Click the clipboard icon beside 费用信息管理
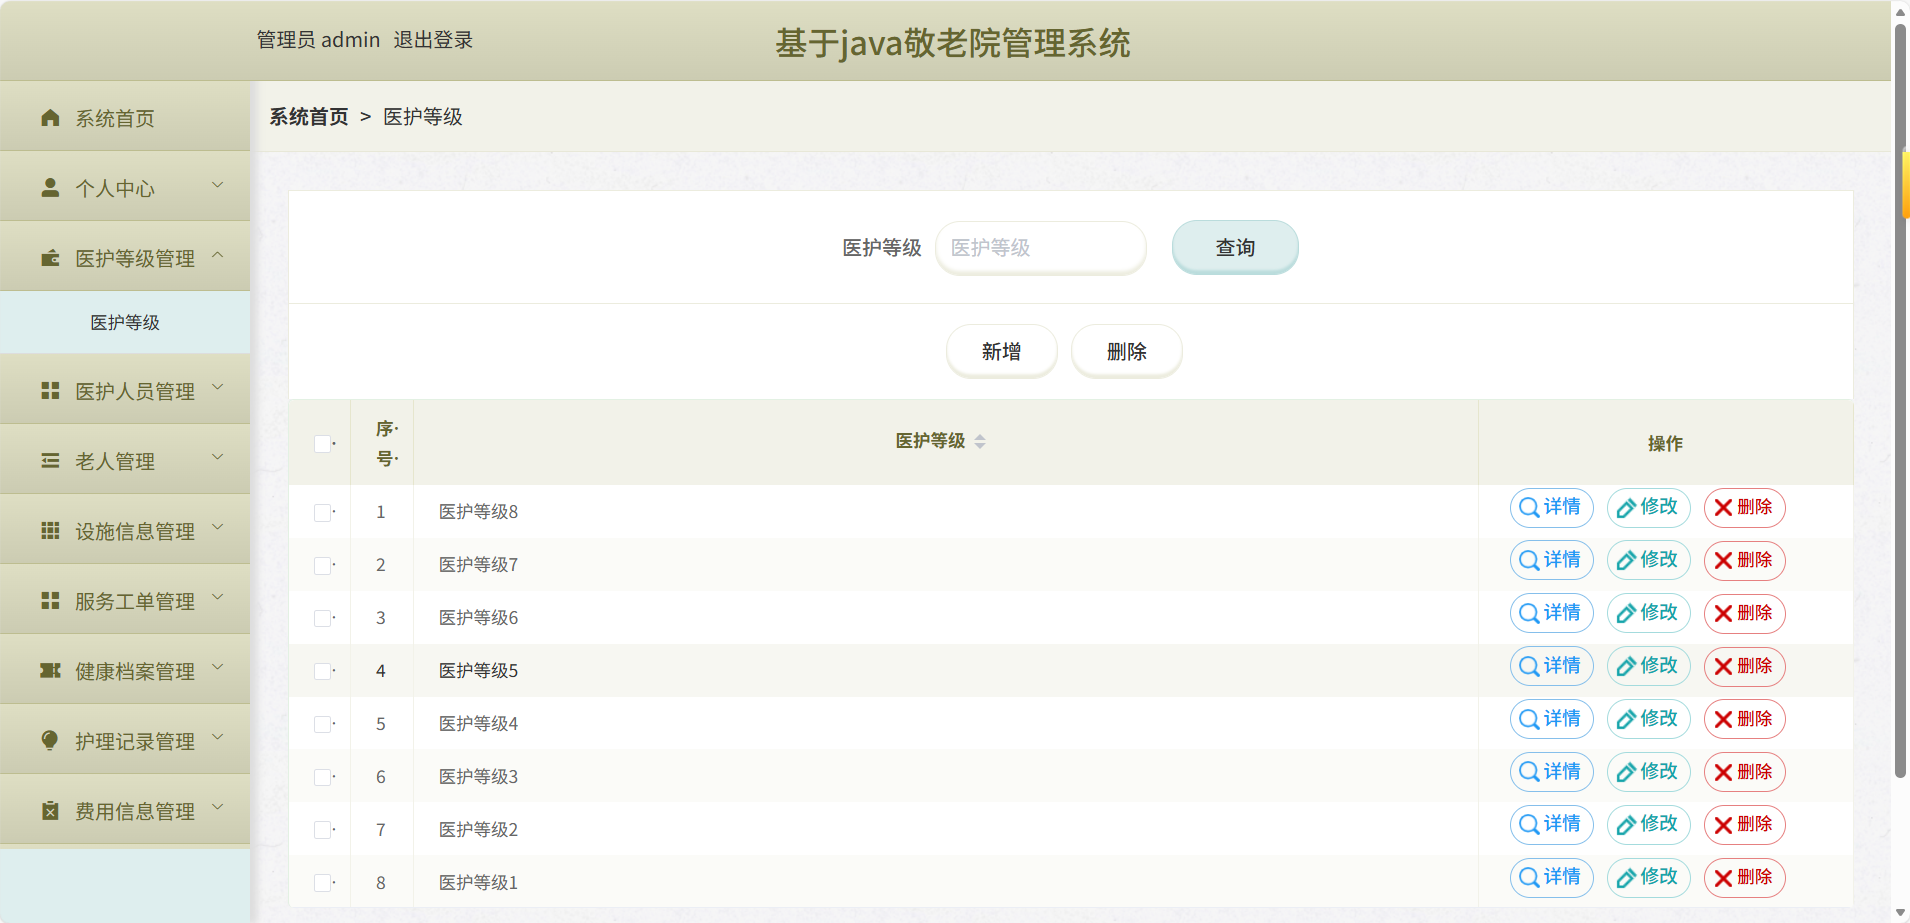This screenshot has height=923, width=1910. pos(50,811)
